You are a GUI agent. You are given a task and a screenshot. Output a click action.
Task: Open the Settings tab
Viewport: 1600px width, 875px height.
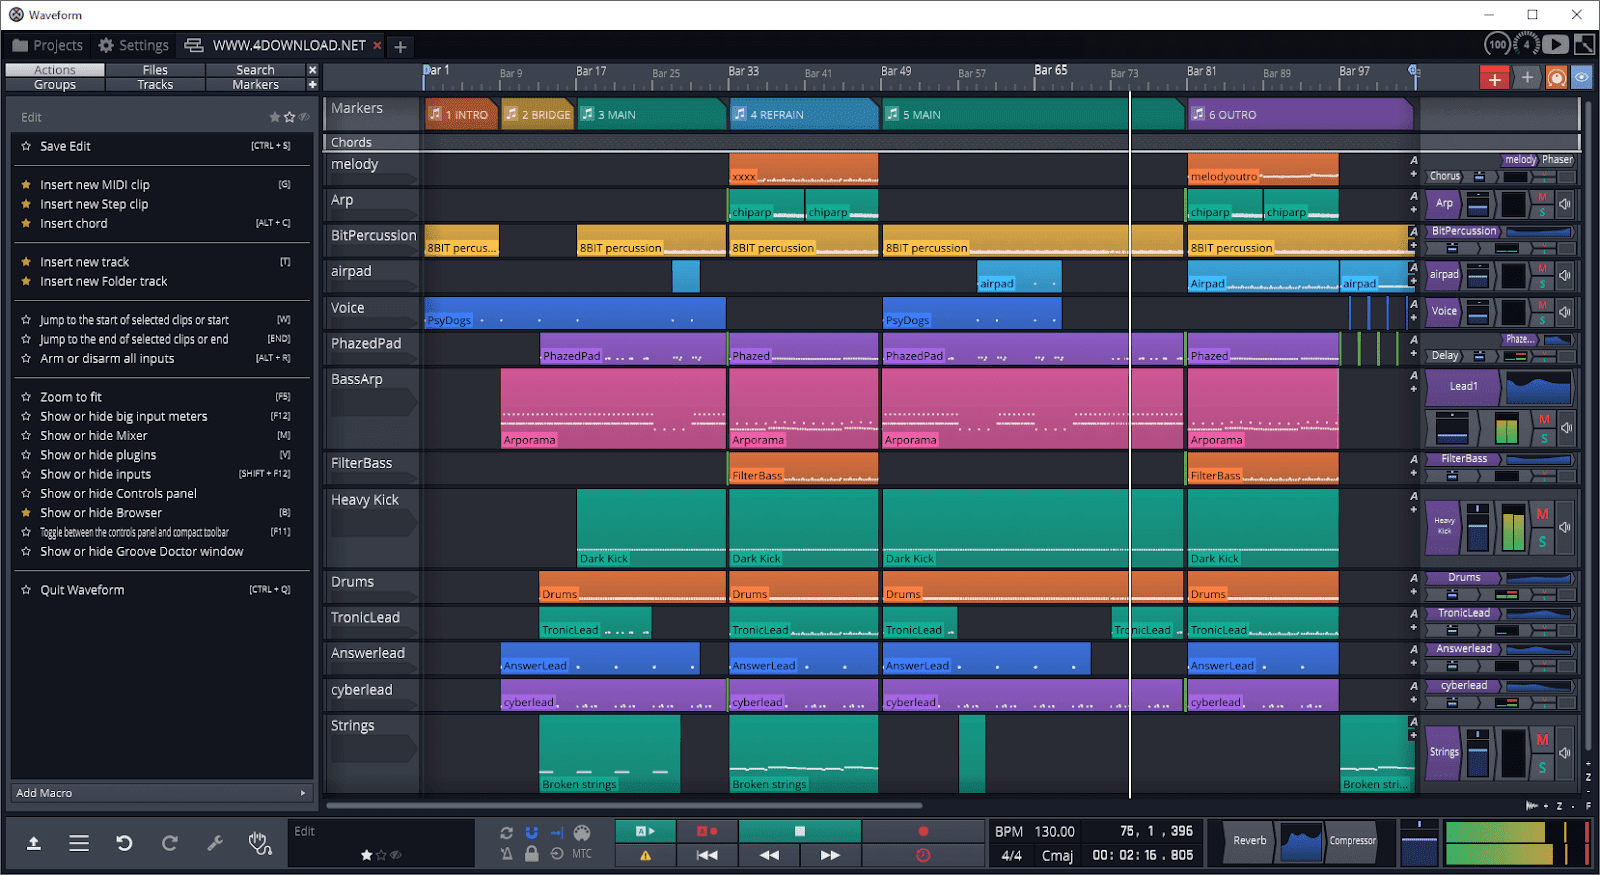(134, 45)
